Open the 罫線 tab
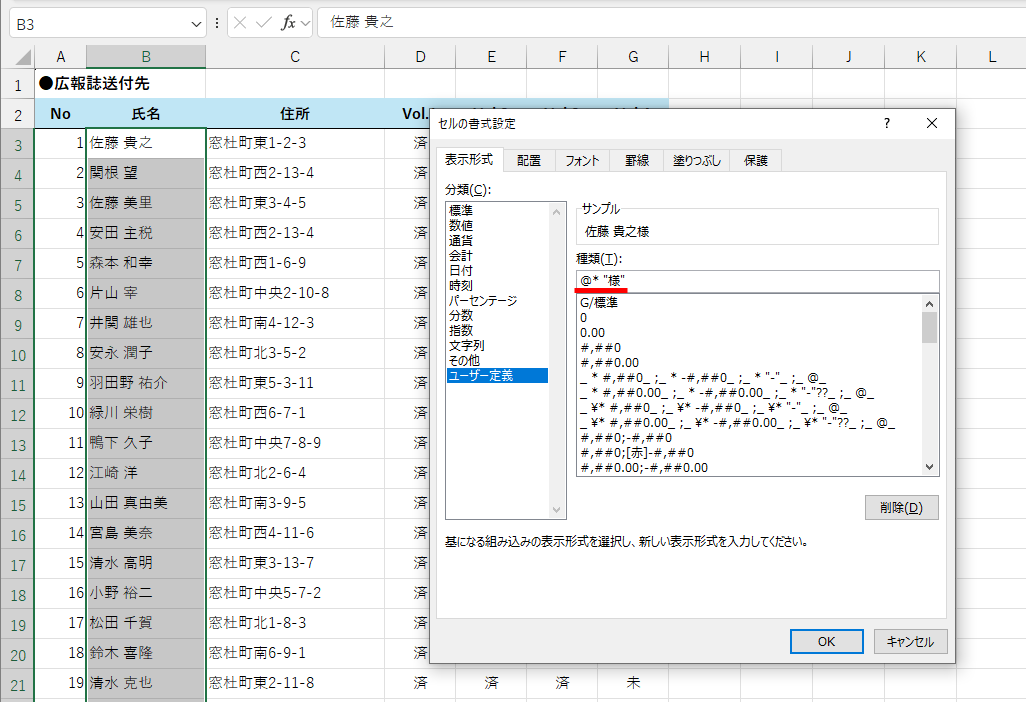Image resolution: width=1026 pixels, height=702 pixels. click(x=637, y=159)
